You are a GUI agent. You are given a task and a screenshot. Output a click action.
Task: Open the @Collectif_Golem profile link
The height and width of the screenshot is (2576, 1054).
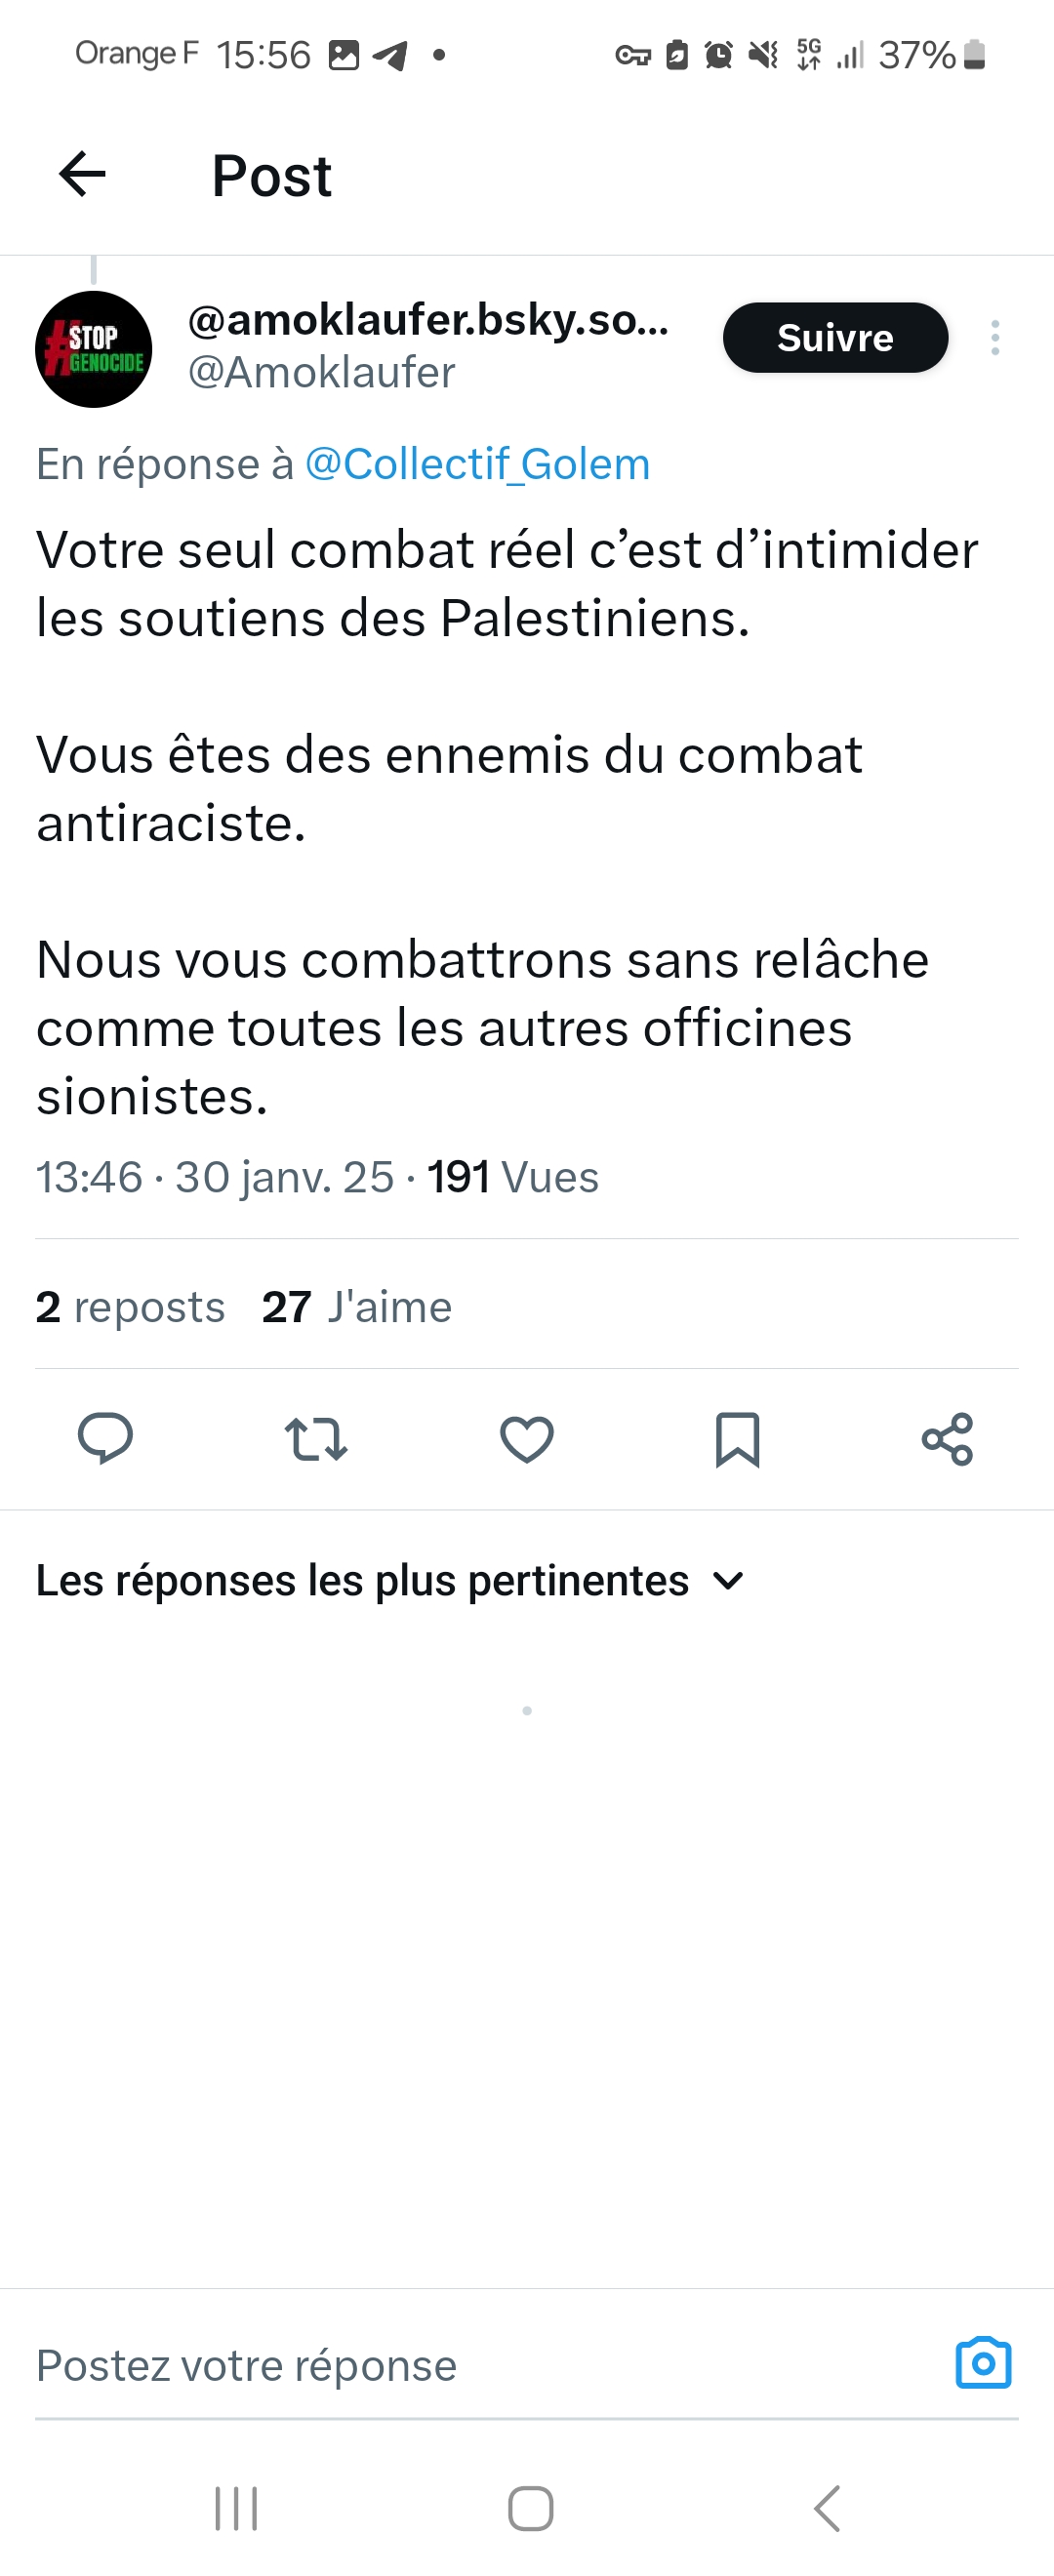(477, 464)
